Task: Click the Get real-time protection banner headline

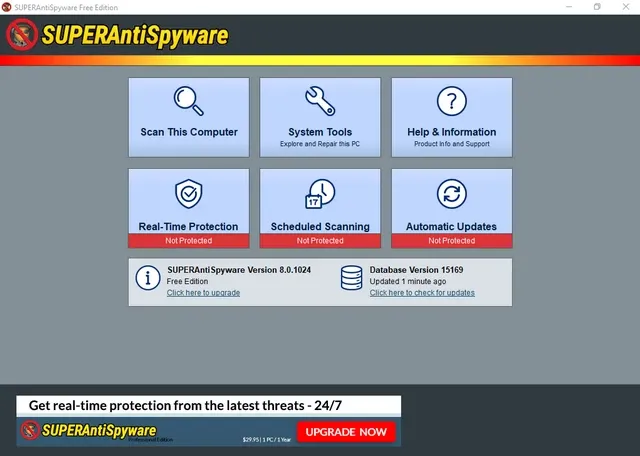Action: [x=185, y=405]
